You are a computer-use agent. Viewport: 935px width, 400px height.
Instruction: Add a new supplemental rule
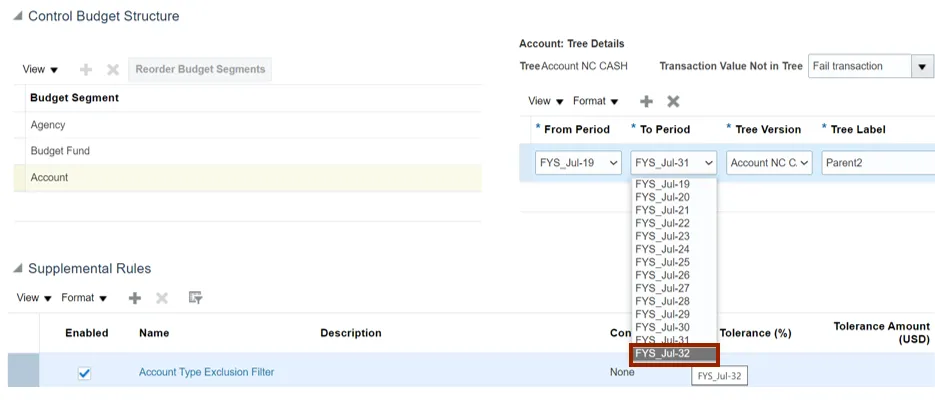tap(135, 298)
